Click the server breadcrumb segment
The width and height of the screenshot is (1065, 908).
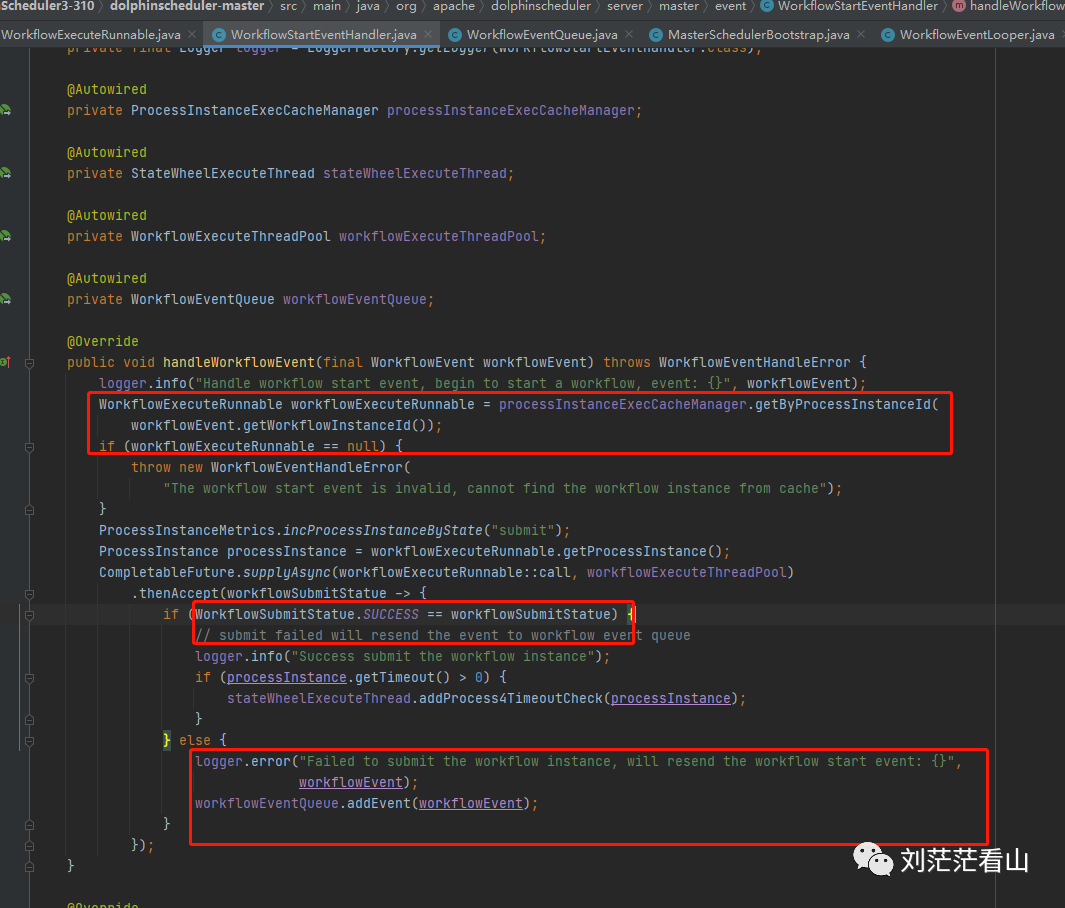click(625, 6)
